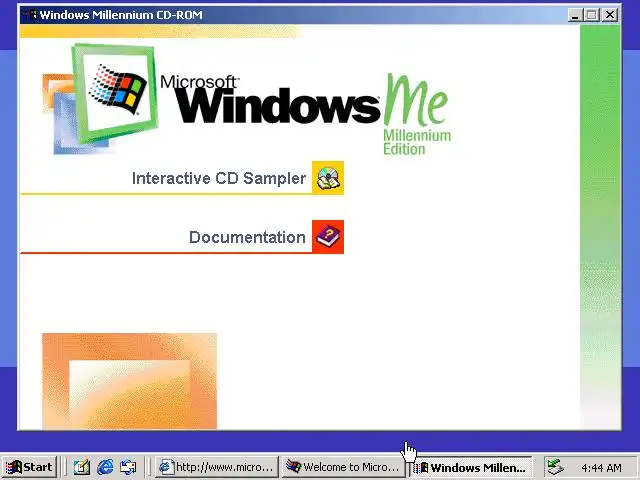Click the purple help book icon
The image size is (640, 480).
coord(328,237)
